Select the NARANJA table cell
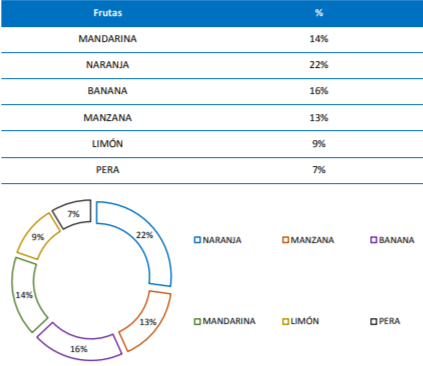 (x=107, y=65)
